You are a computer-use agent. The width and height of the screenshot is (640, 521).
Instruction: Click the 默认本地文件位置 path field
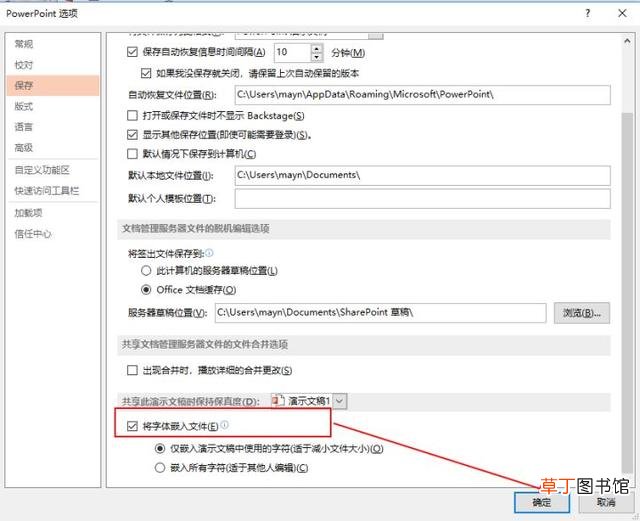(422, 175)
